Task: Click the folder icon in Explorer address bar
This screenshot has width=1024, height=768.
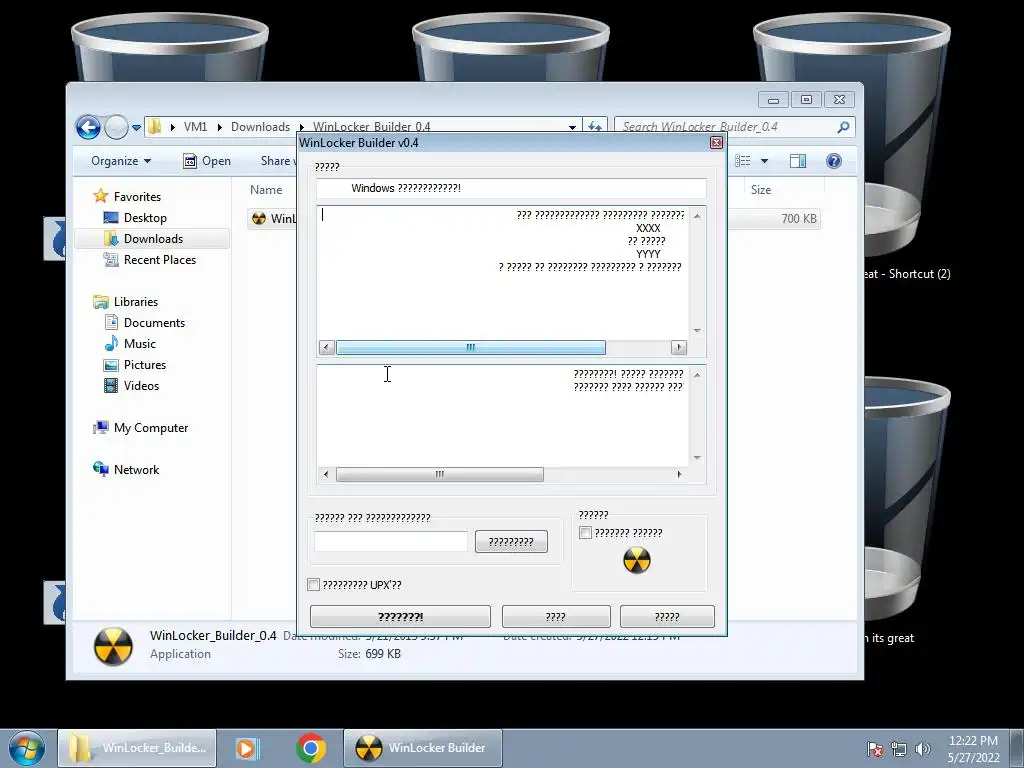Action: [x=155, y=127]
